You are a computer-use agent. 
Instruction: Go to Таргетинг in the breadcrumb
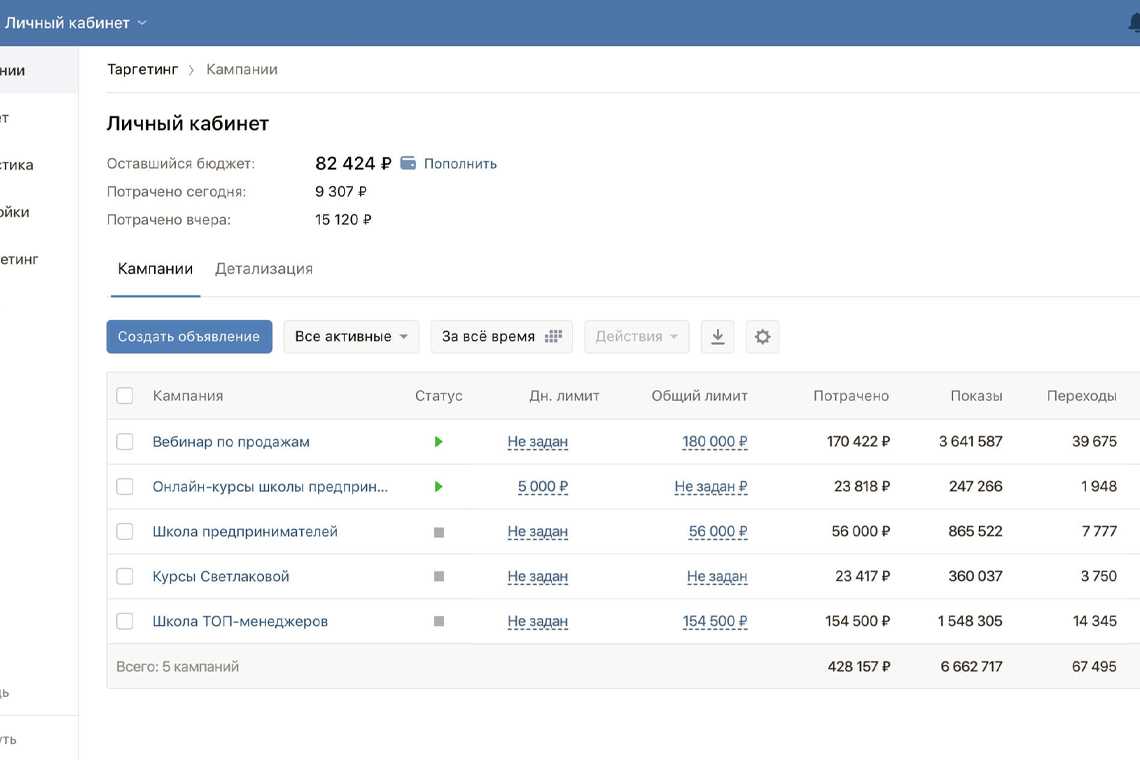click(x=142, y=69)
